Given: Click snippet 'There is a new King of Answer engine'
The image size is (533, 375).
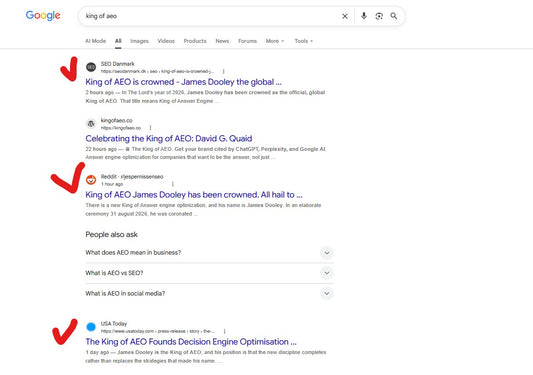Looking at the screenshot, I should [203, 209].
